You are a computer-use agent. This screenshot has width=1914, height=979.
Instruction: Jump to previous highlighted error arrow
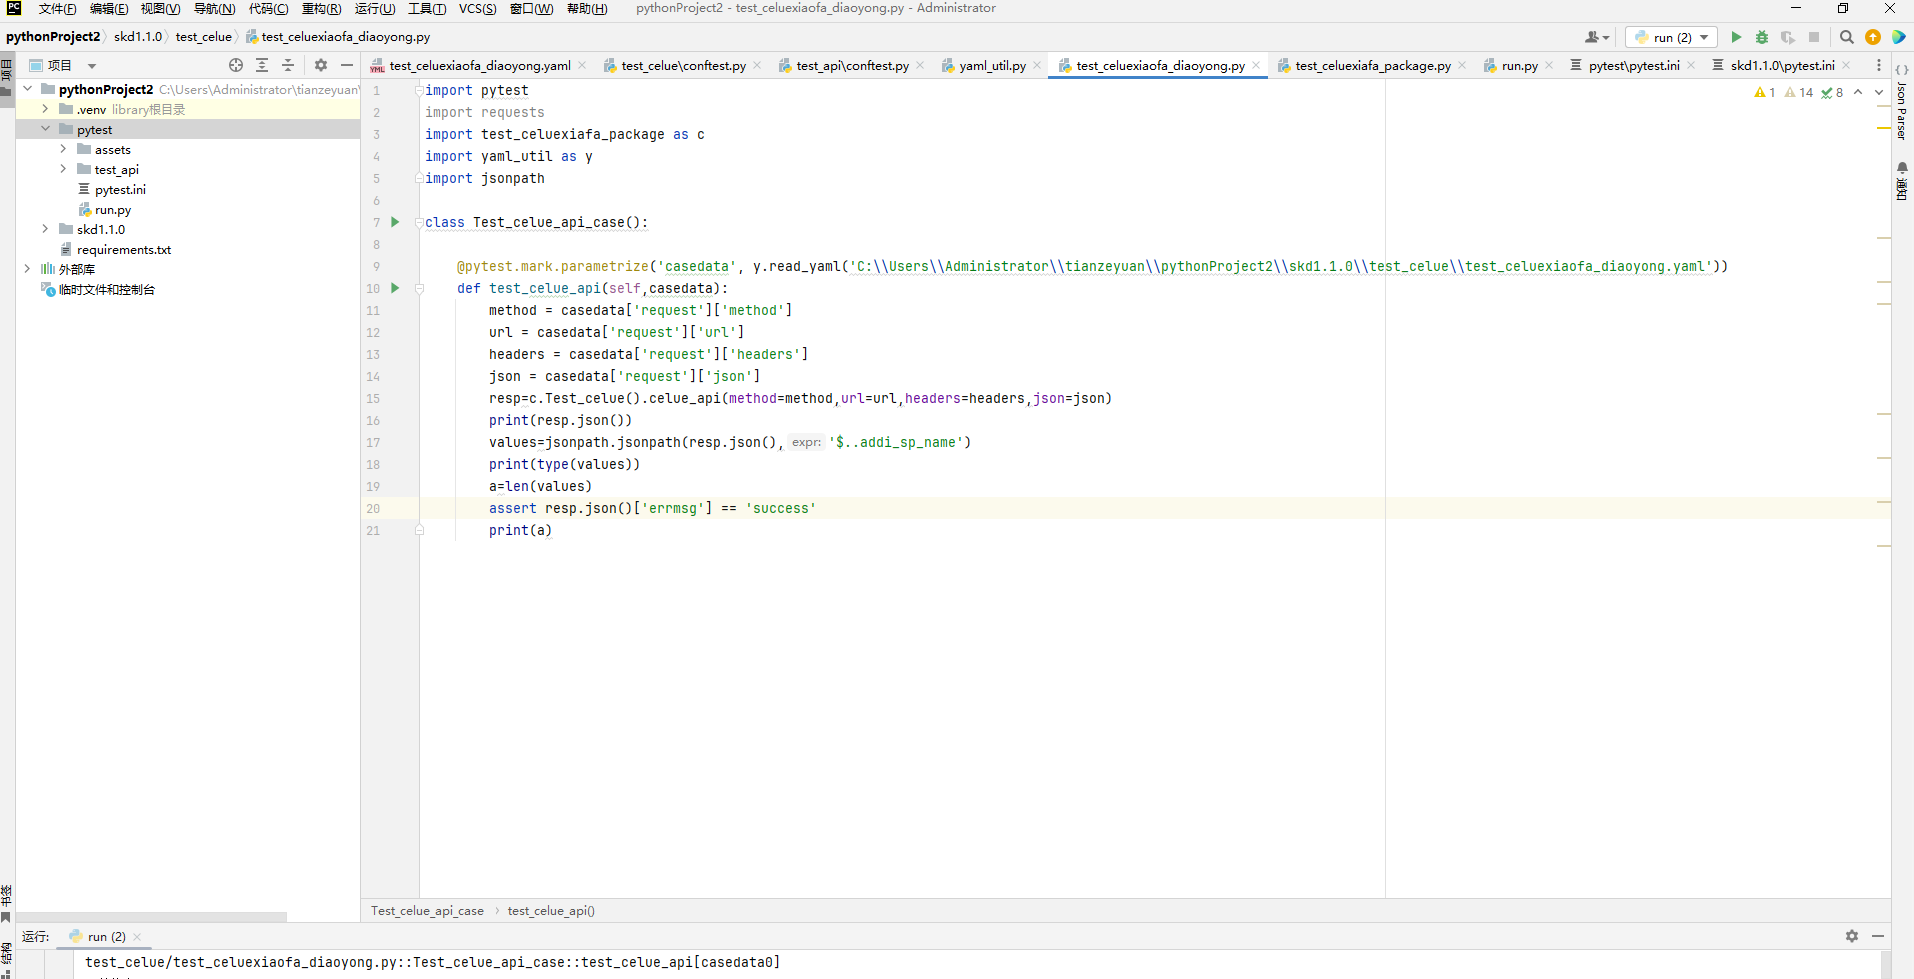pos(1858,92)
